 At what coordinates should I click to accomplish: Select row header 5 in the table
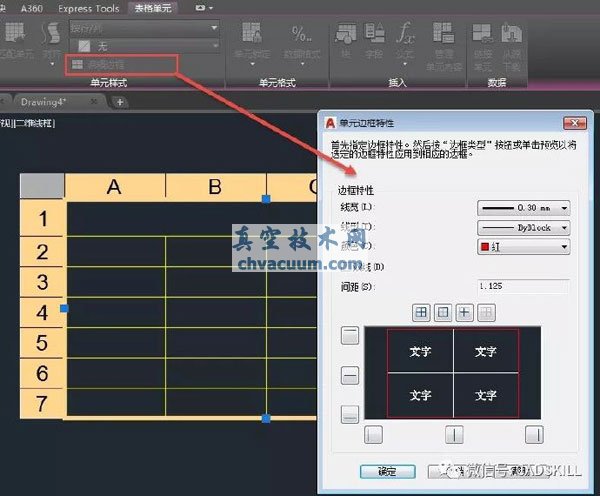[x=42, y=343]
